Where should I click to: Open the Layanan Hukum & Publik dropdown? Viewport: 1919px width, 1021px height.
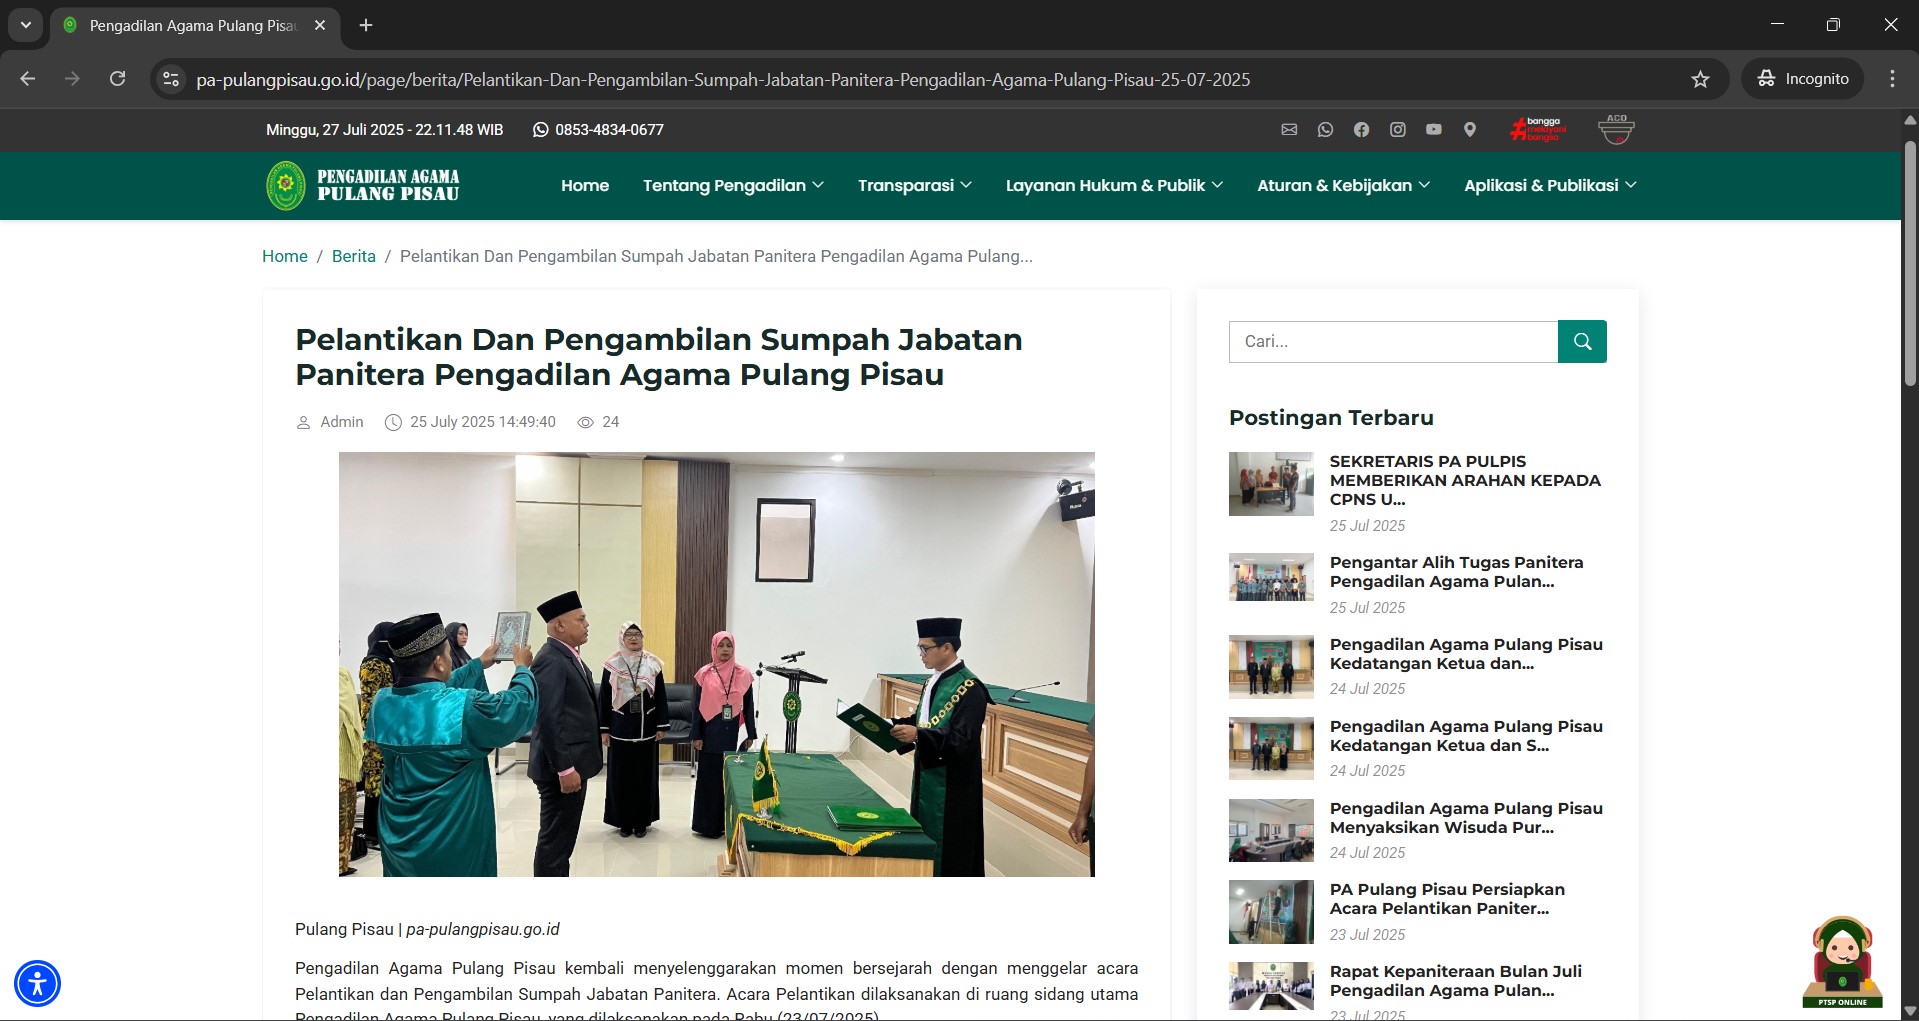[x=1113, y=186]
